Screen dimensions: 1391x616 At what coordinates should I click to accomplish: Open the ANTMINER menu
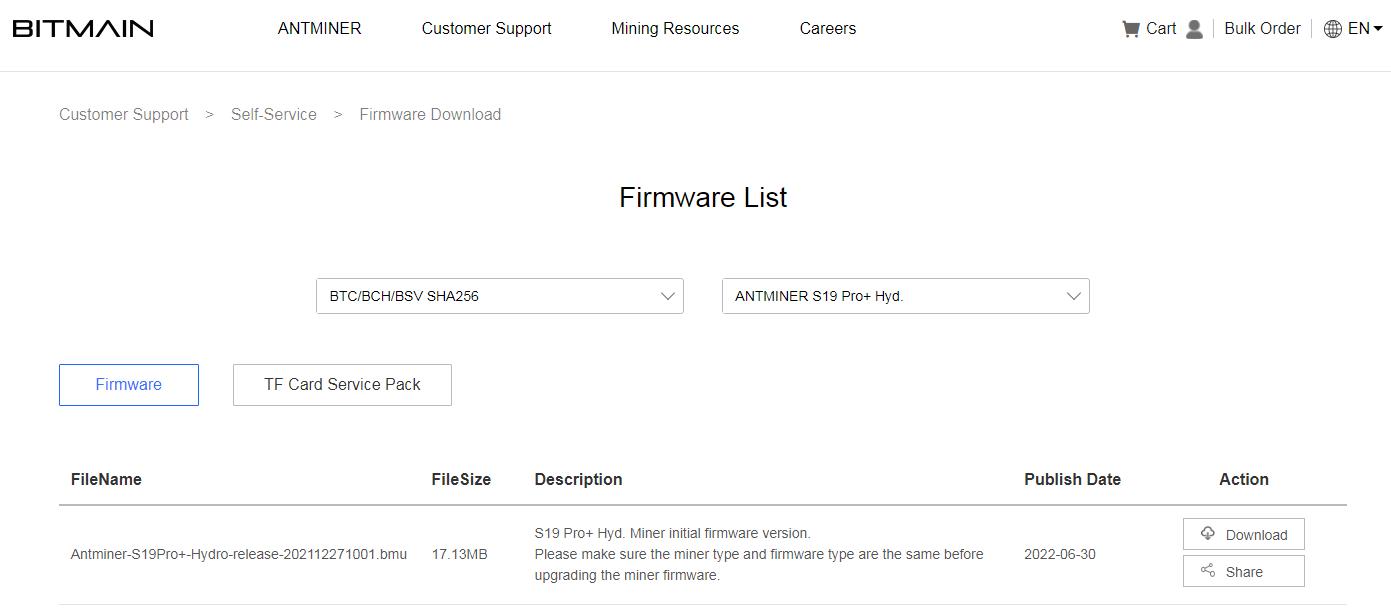319,28
